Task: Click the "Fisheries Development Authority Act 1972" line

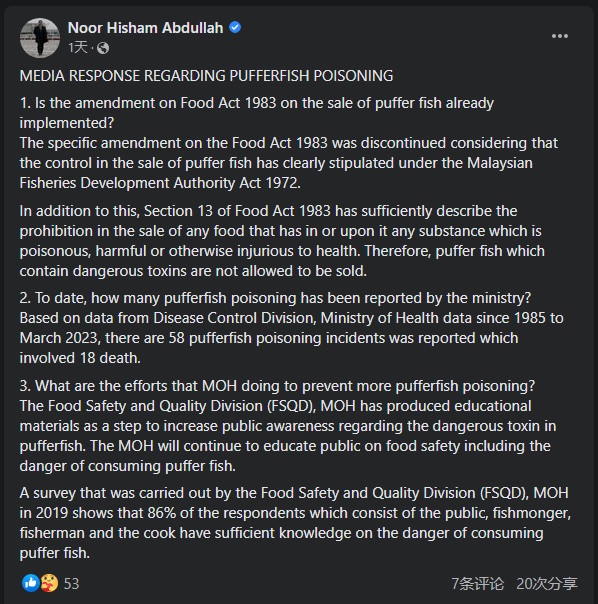Action: click(160, 183)
